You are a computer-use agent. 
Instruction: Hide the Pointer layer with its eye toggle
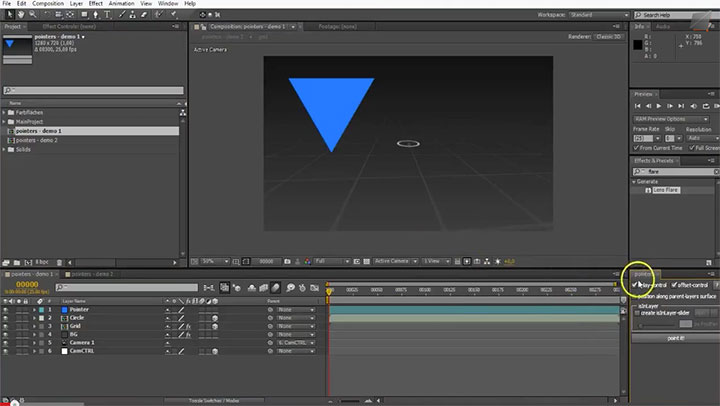(6, 310)
